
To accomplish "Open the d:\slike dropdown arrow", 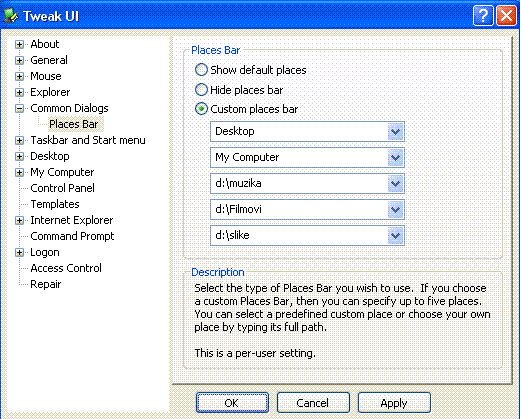I will point(396,236).
